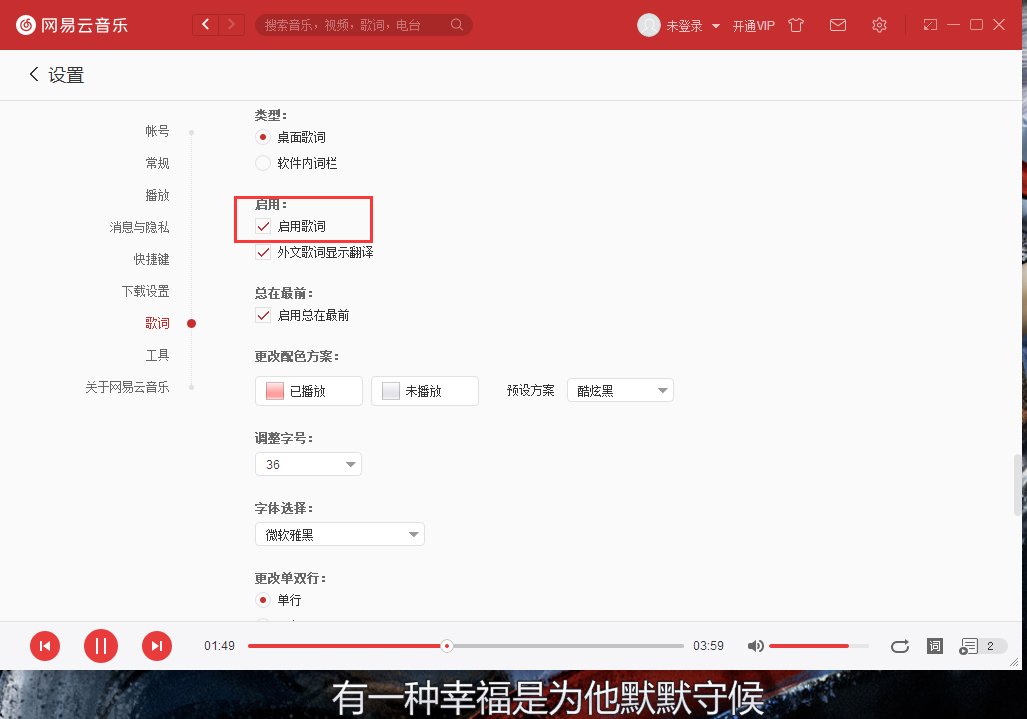Mute audio via the speaker icon
1027x719 pixels.
756,645
